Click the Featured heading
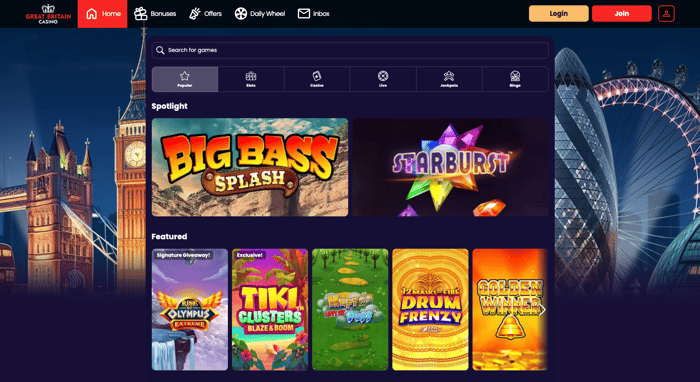The width and height of the screenshot is (700, 382). [169, 237]
